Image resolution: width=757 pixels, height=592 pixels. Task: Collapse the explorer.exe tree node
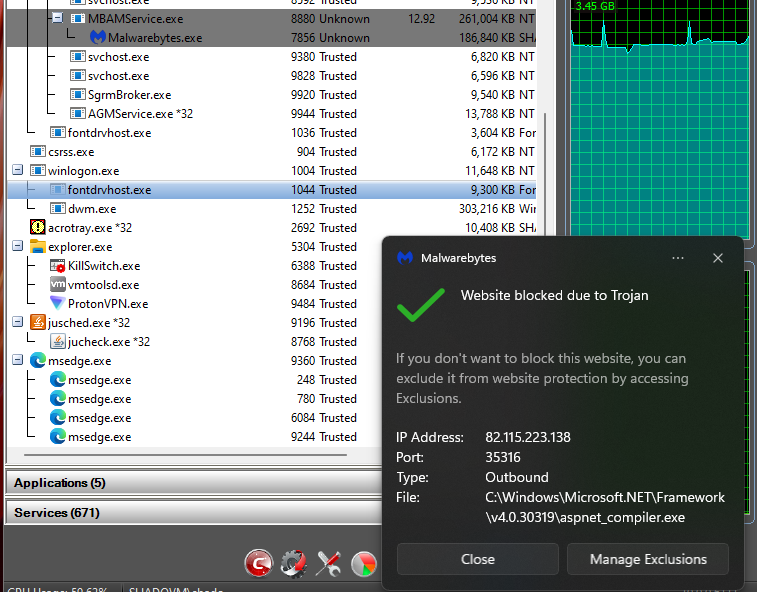click(17, 246)
